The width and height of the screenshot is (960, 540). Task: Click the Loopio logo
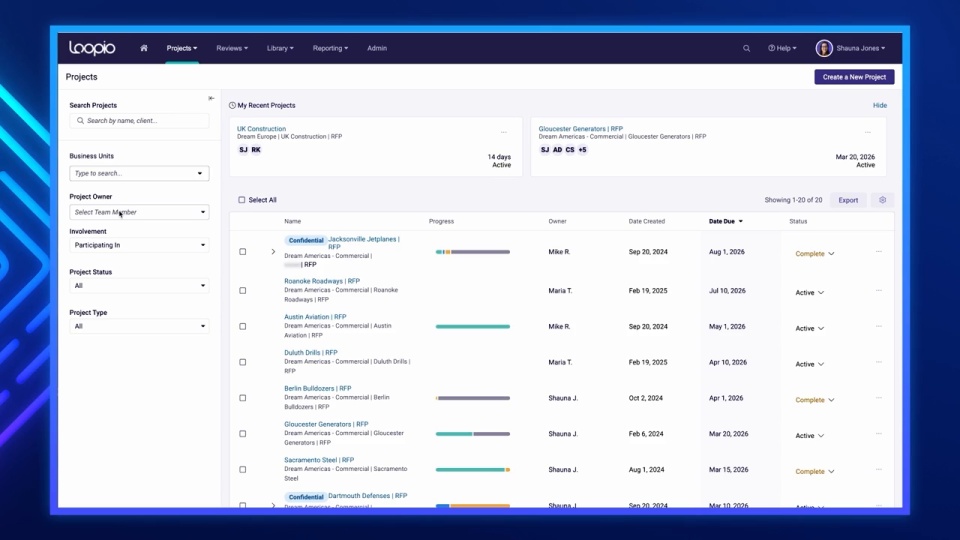click(92, 48)
